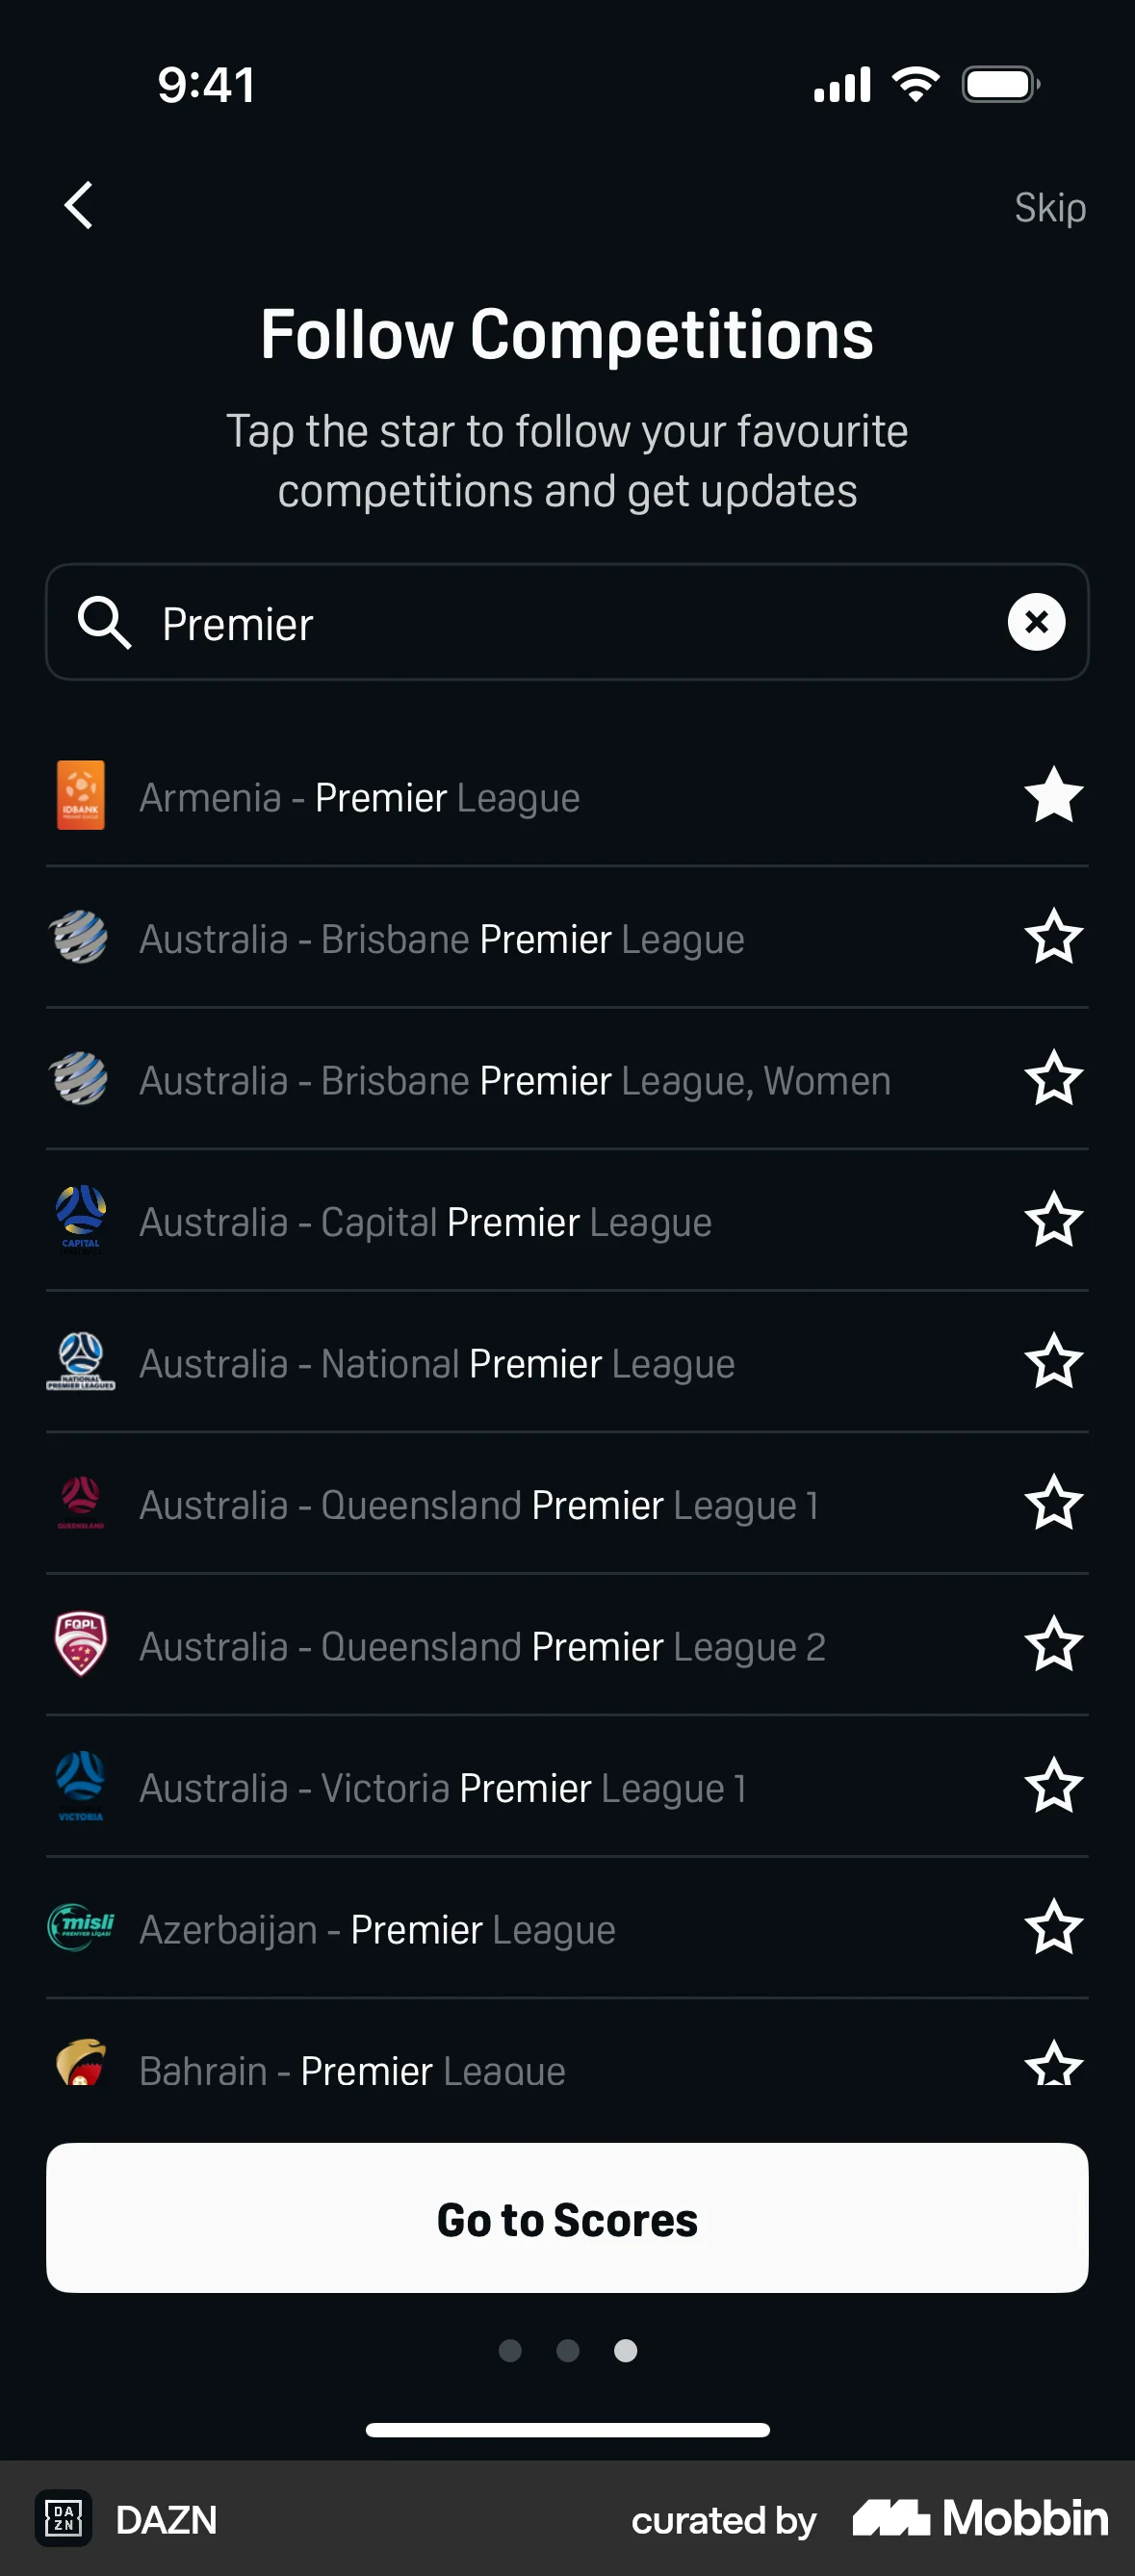Skip the Follow Competitions step
Viewport: 1135px width, 2576px height.
point(1049,207)
